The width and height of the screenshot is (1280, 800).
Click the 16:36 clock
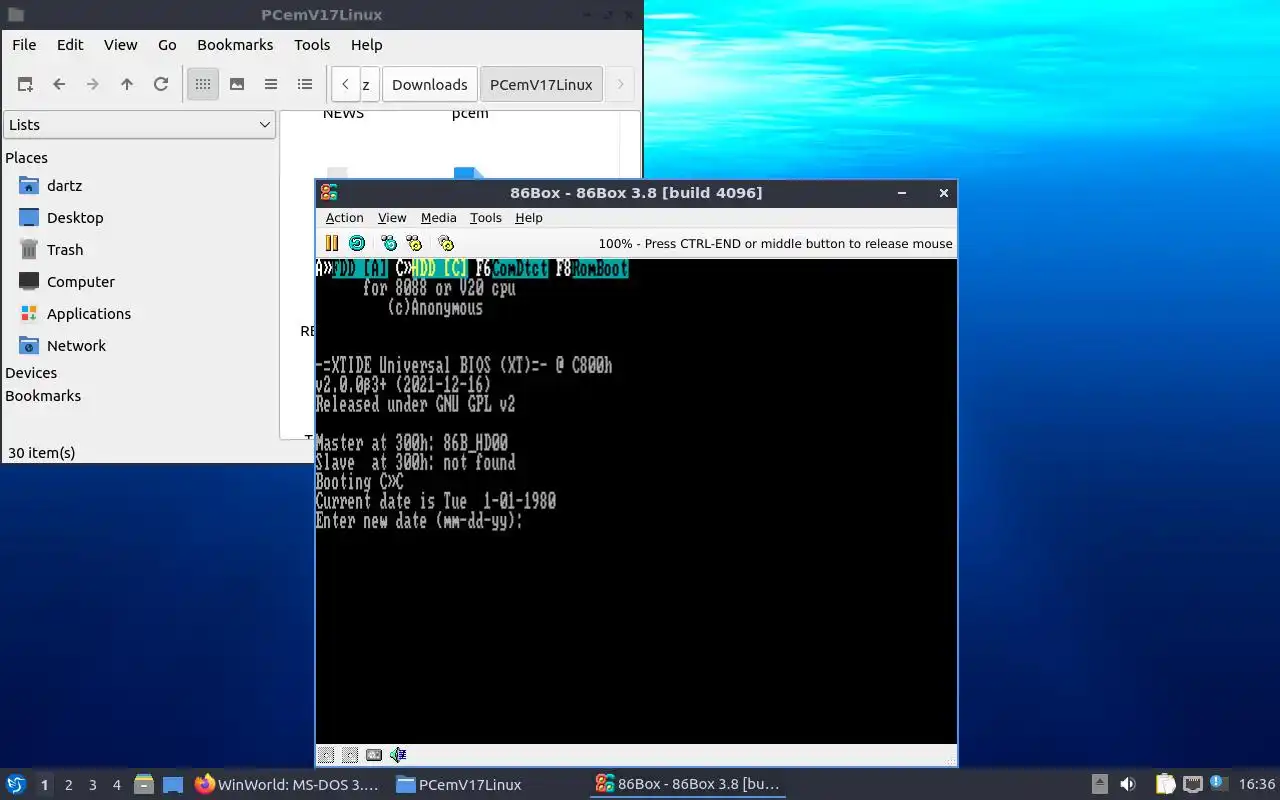pyautogui.click(x=1257, y=785)
